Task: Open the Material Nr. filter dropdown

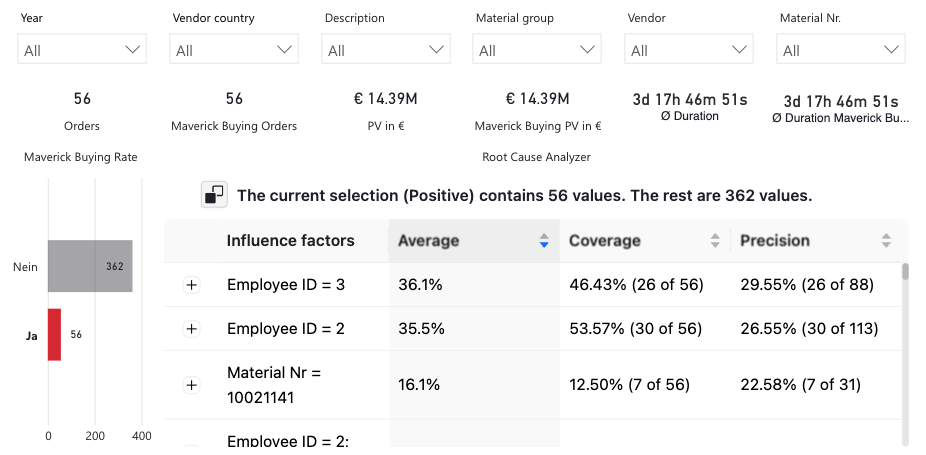Action: pyautogui.click(x=841, y=50)
